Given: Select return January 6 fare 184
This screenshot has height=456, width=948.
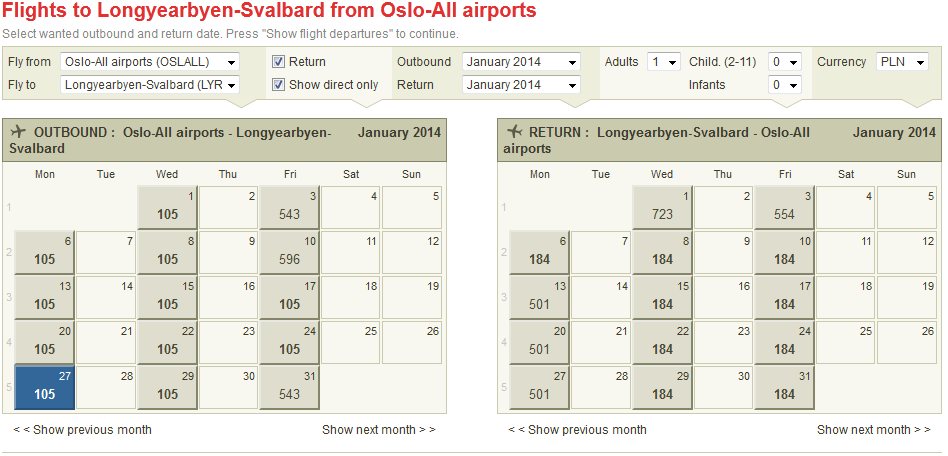Looking at the screenshot, I should 540,252.
